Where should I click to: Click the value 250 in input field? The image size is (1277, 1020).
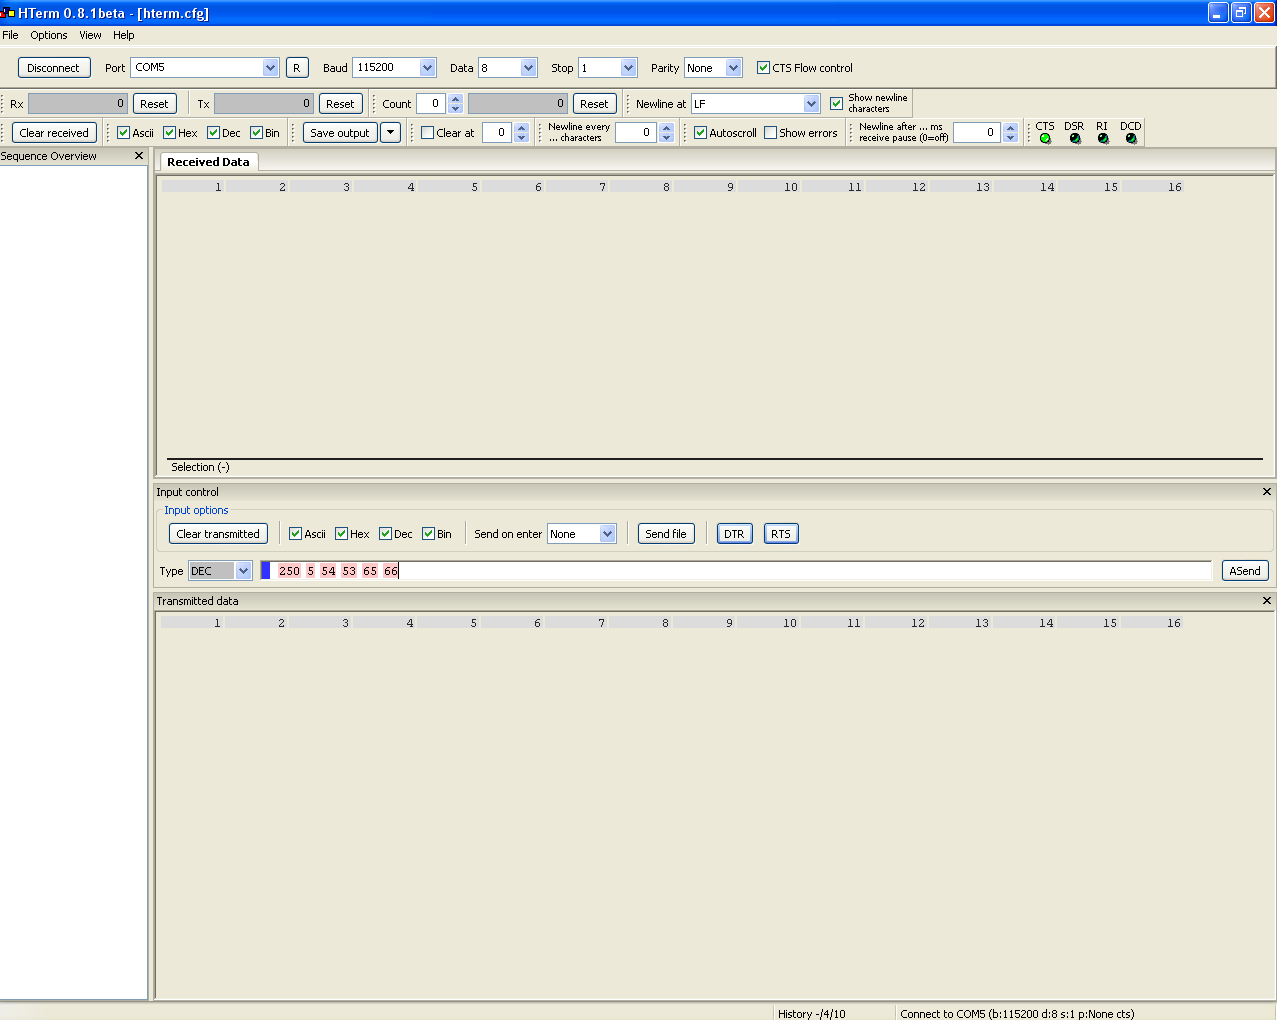point(289,571)
